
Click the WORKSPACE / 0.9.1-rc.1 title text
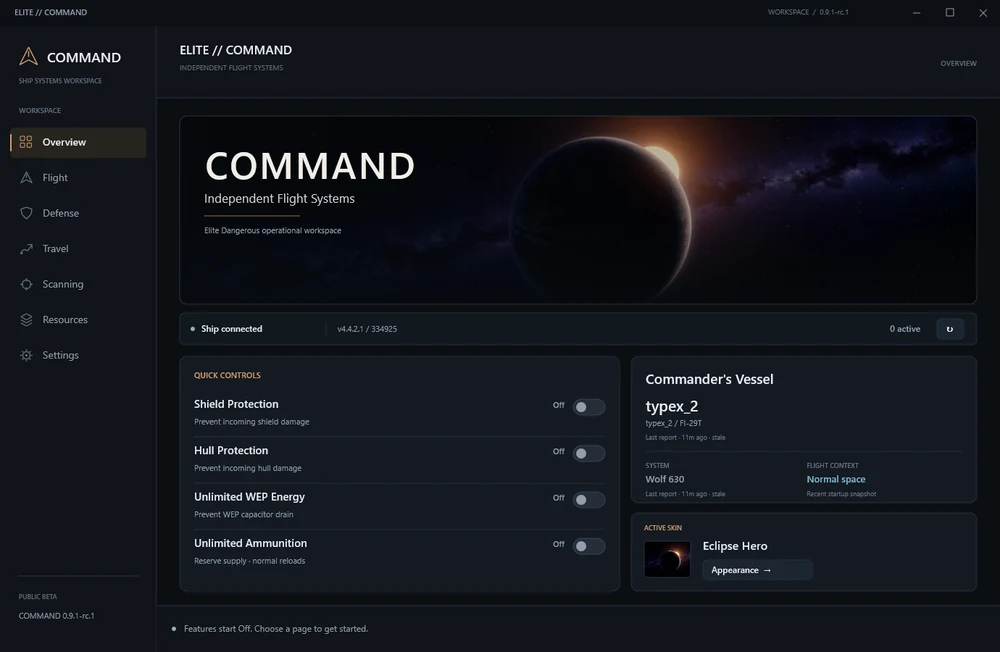click(x=807, y=12)
